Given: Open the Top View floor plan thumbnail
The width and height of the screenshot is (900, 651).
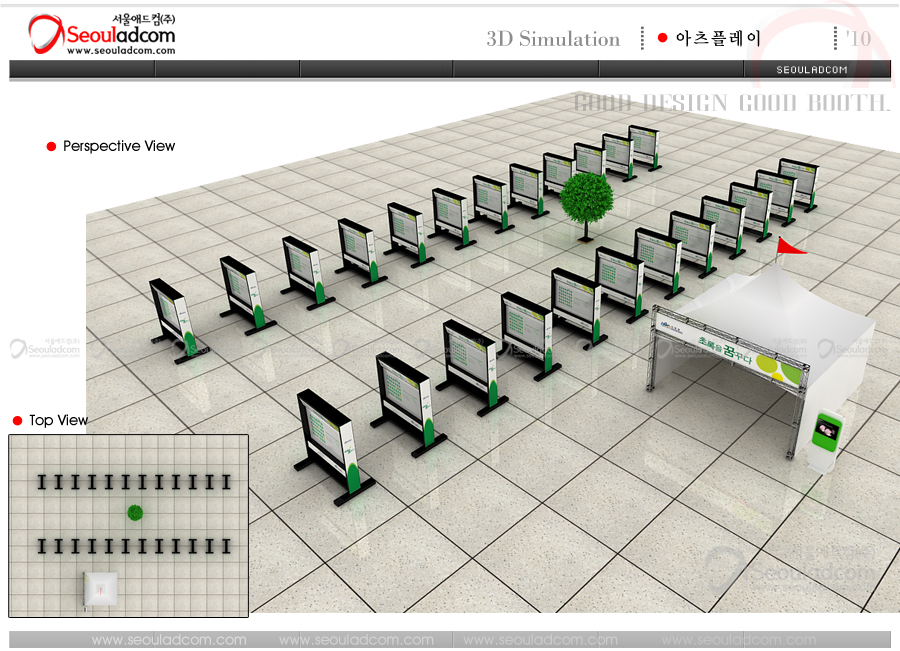Looking at the screenshot, I should click(x=128, y=526).
